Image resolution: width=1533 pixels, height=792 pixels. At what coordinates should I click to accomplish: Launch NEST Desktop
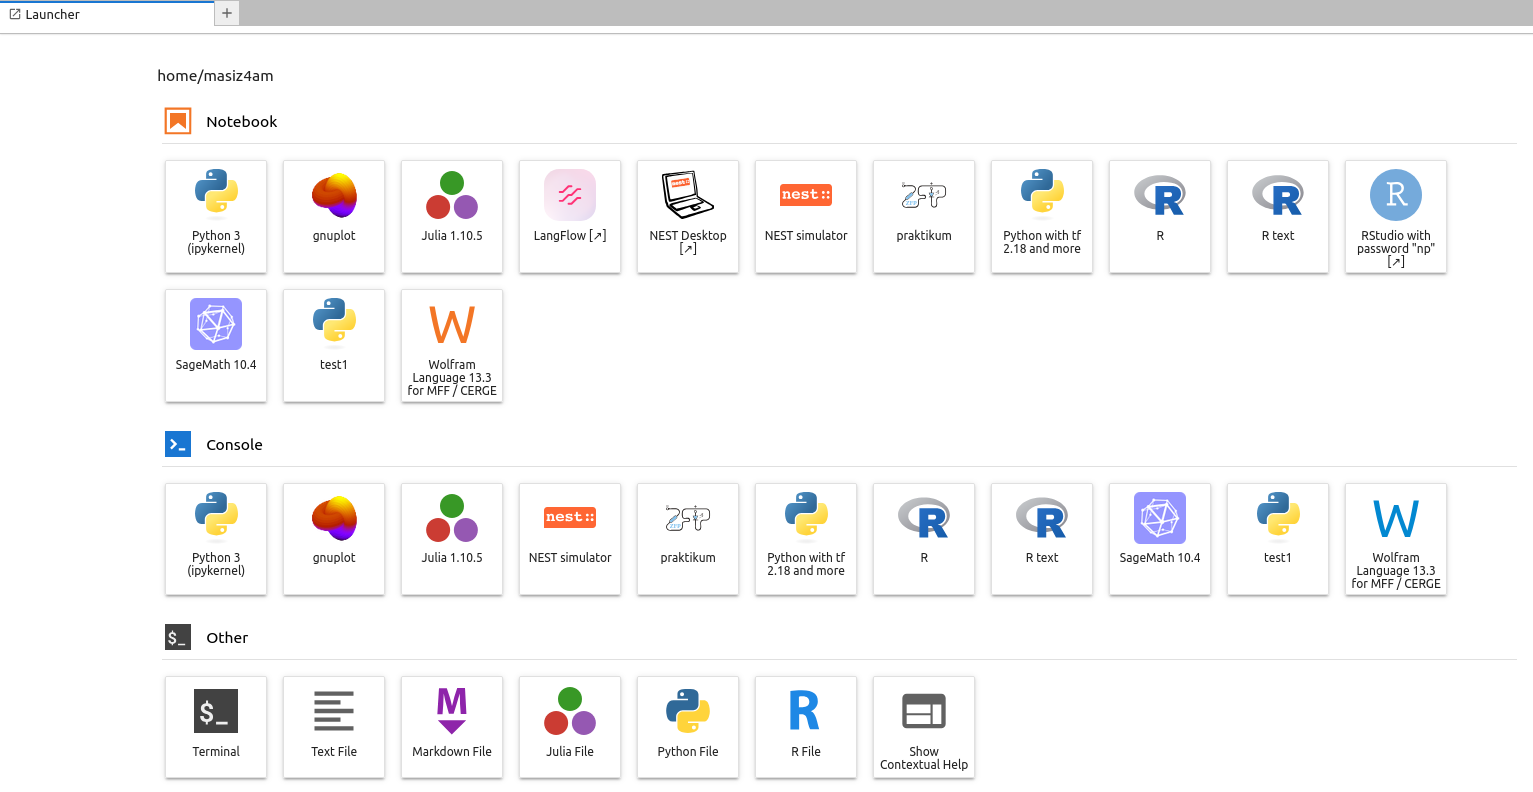point(688,216)
